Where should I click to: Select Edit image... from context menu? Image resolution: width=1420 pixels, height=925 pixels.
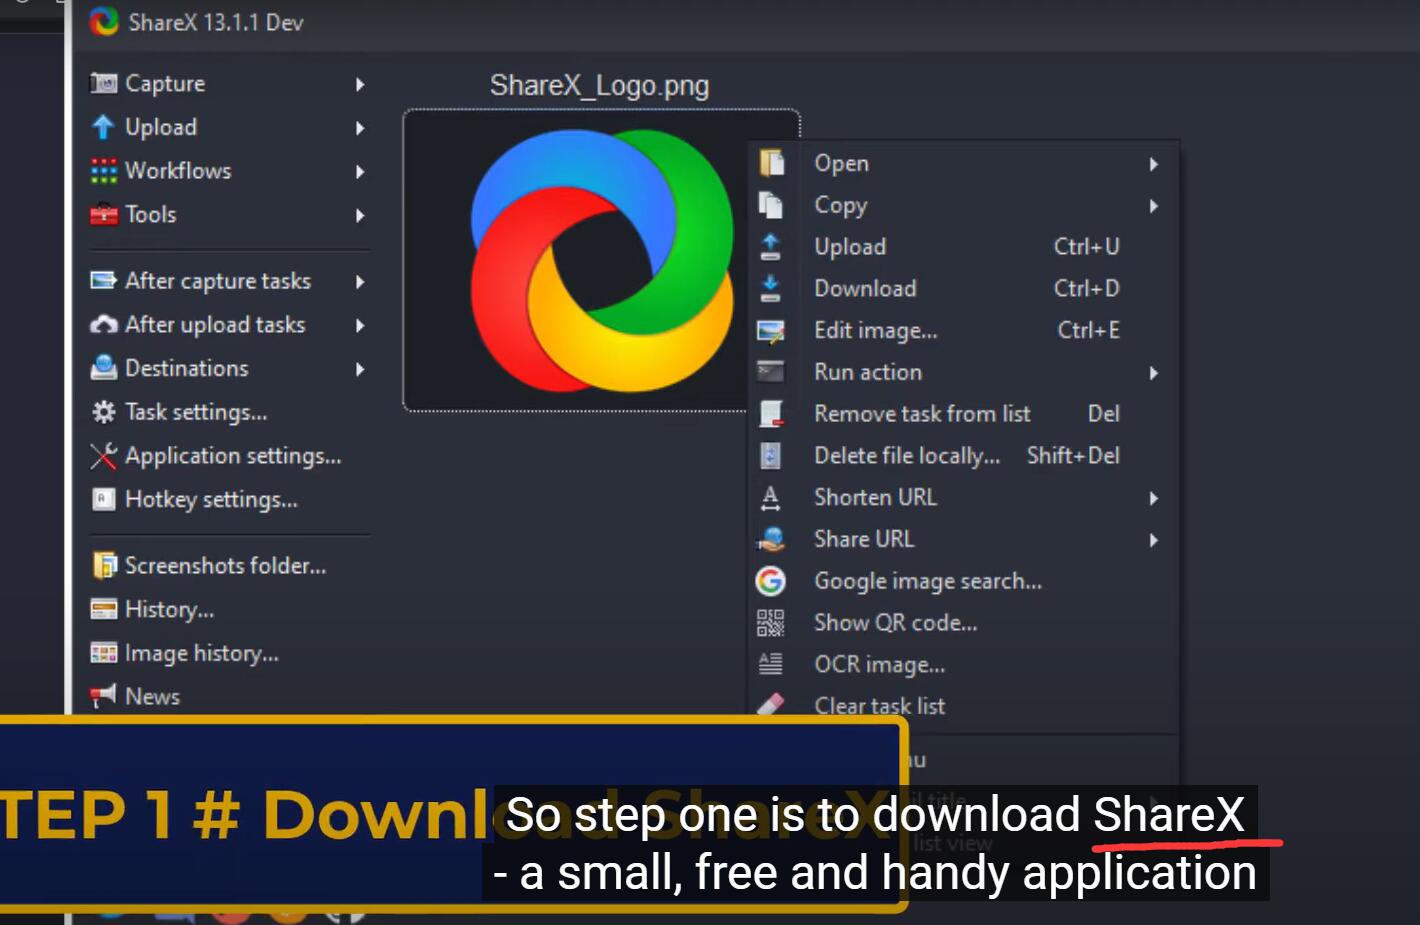point(964,330)
